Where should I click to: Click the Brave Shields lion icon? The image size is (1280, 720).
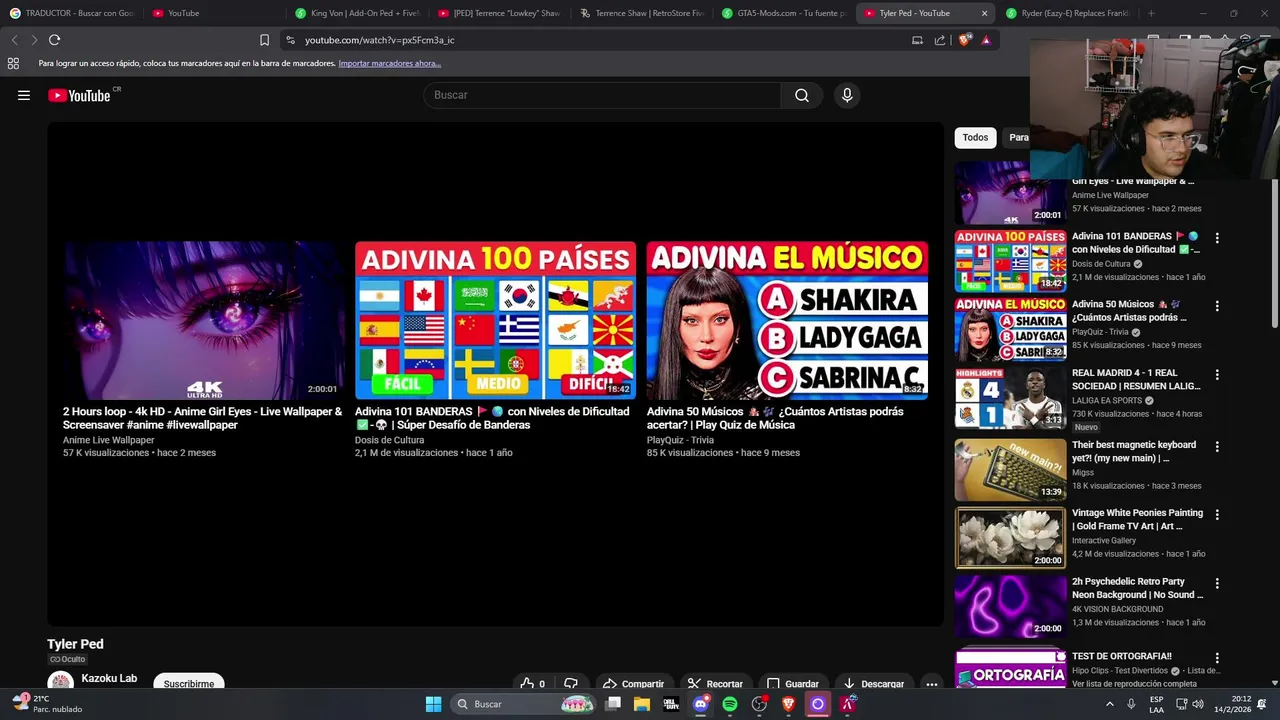(x=964, y=40)
